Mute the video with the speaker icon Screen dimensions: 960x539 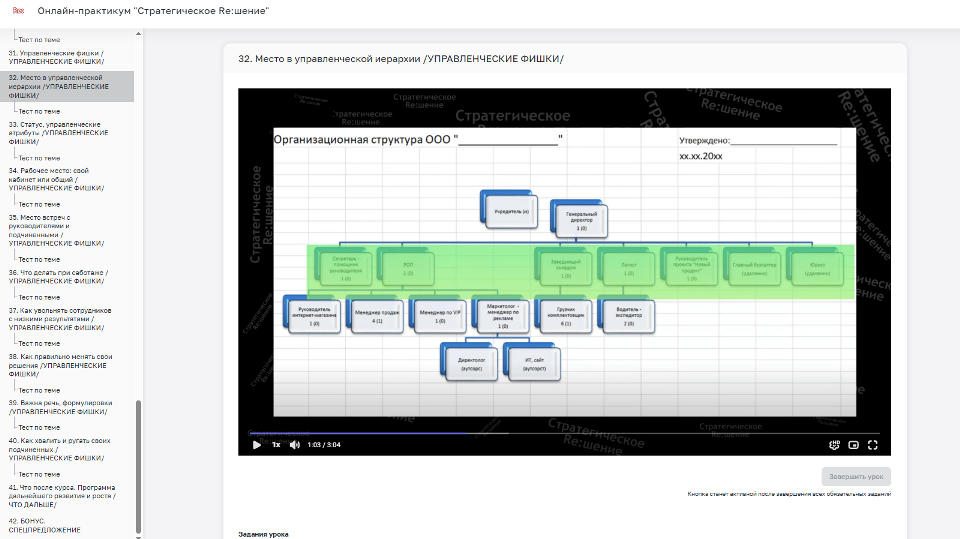(294, 445)
